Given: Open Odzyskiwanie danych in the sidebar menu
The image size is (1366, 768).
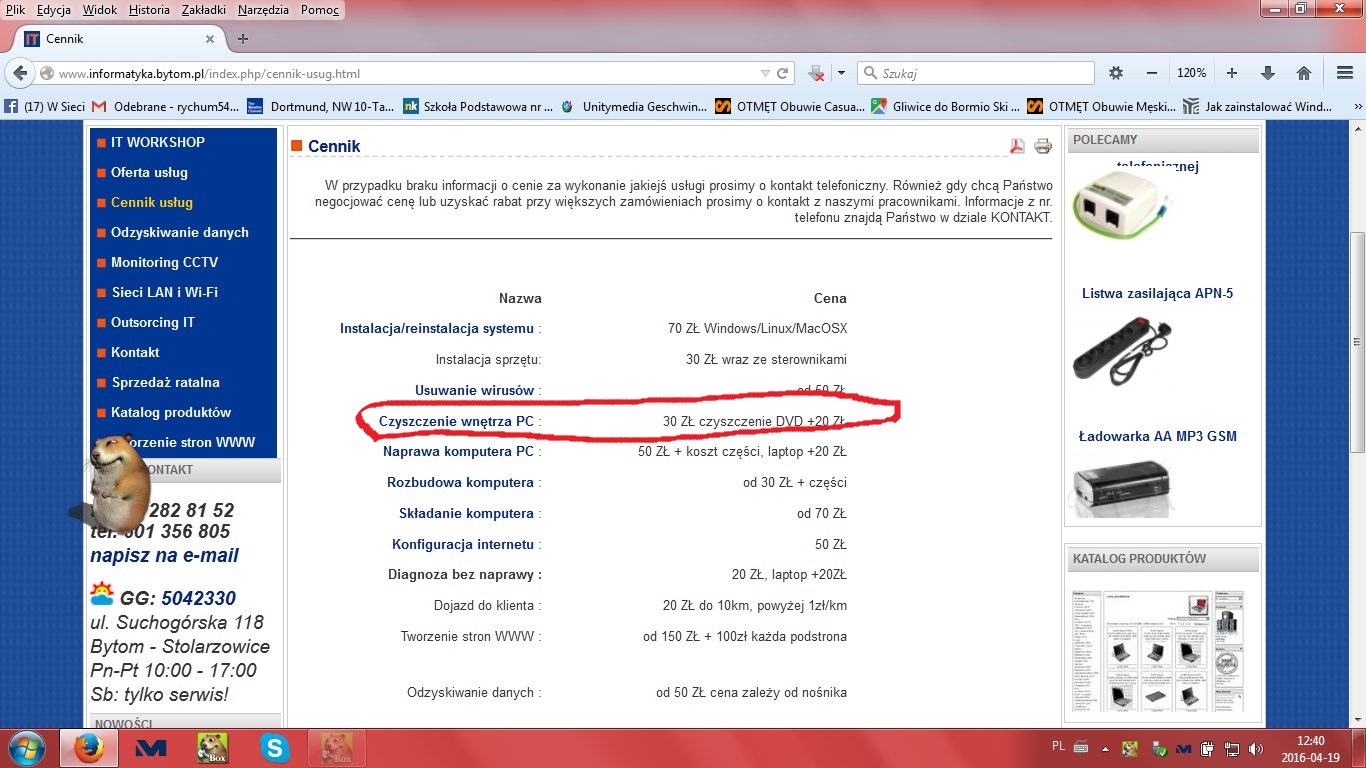Looking at the screenshot, I should 180,232.
